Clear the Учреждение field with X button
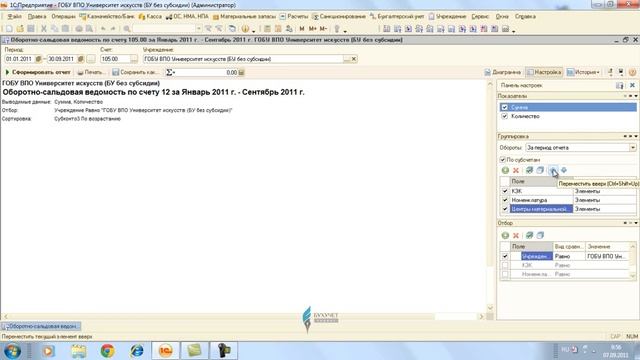Screen dimensions: 640x360 [354, 59]
